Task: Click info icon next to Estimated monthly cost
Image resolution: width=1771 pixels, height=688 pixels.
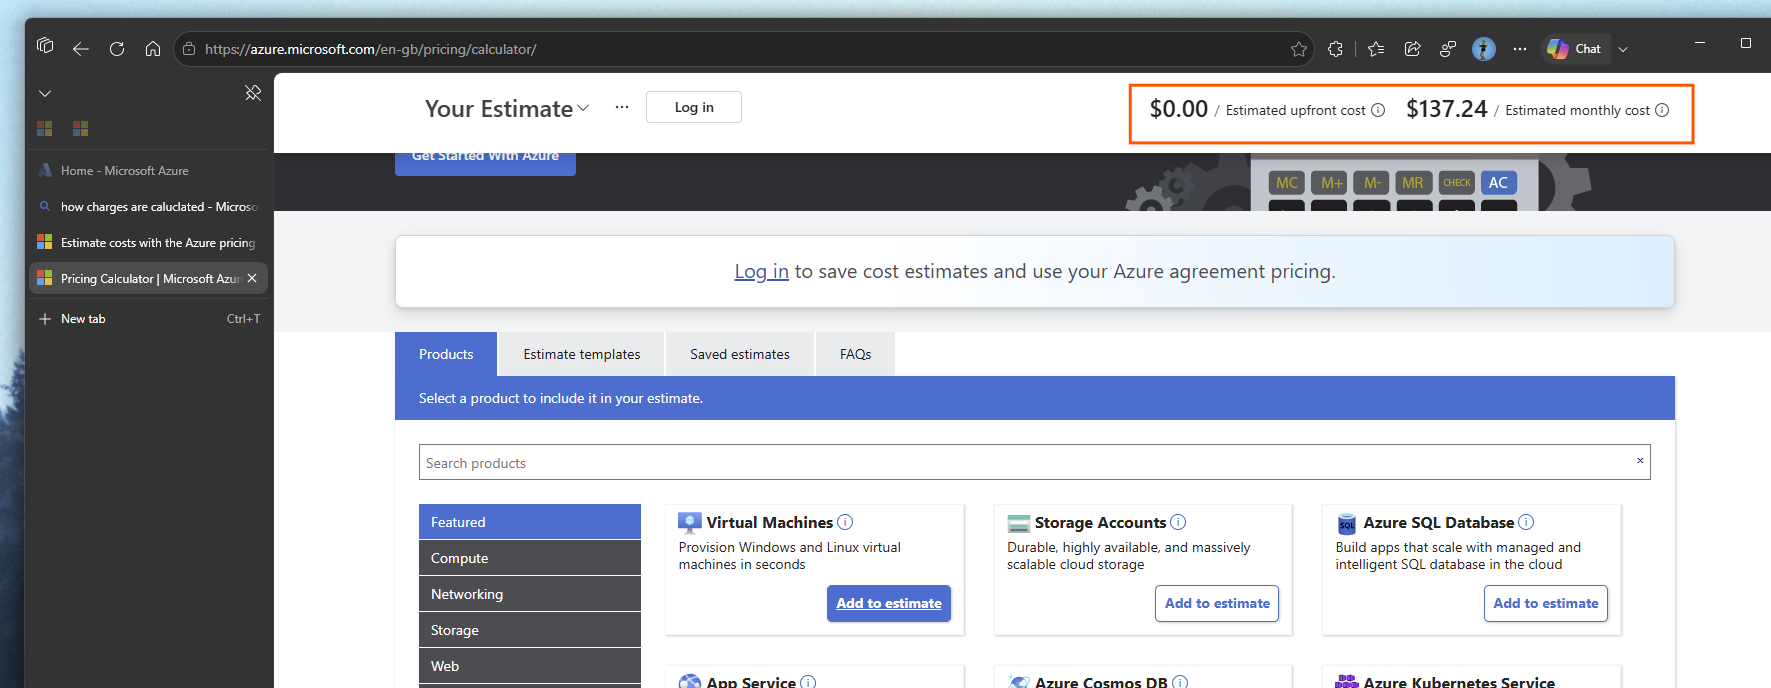Action: pyautogui.click(x=1662, y=110)
